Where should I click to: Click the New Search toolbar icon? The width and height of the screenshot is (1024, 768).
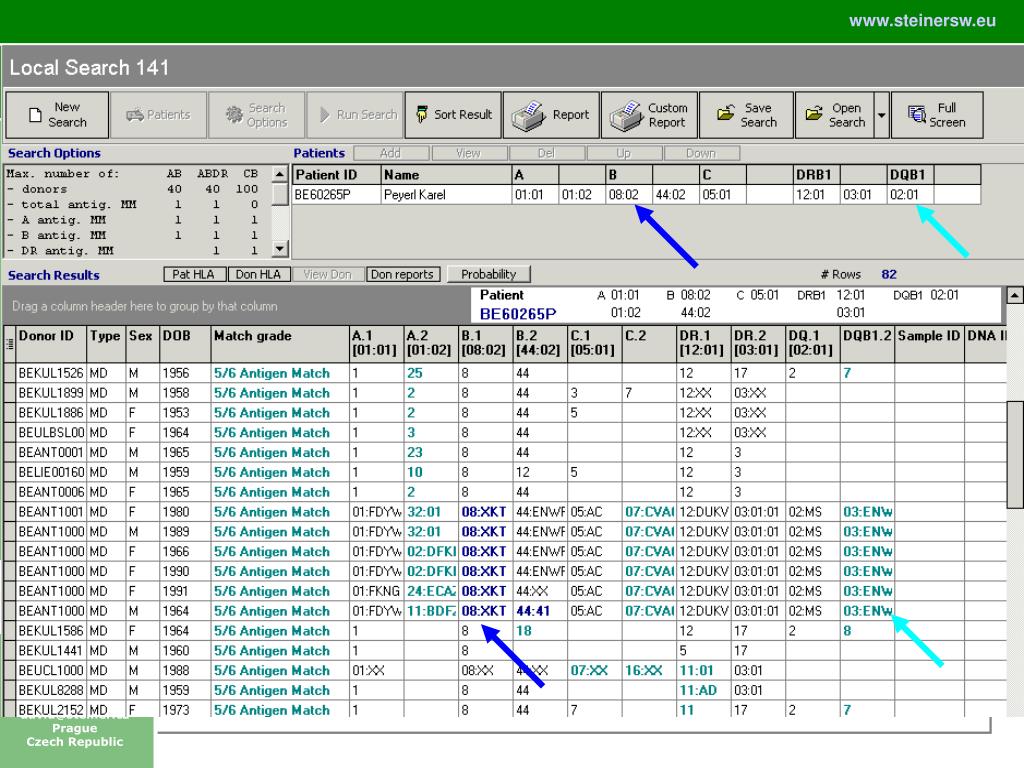[35, 115]
